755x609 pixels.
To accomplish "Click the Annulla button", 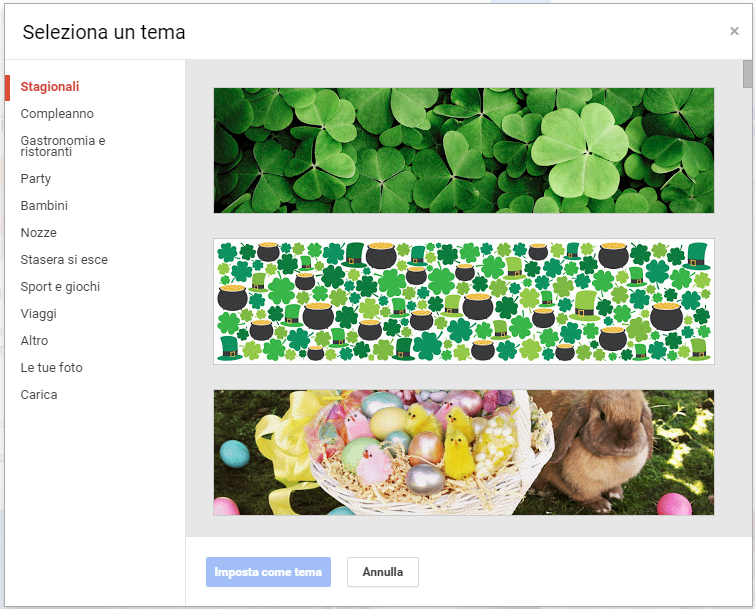I will (383, 572).
